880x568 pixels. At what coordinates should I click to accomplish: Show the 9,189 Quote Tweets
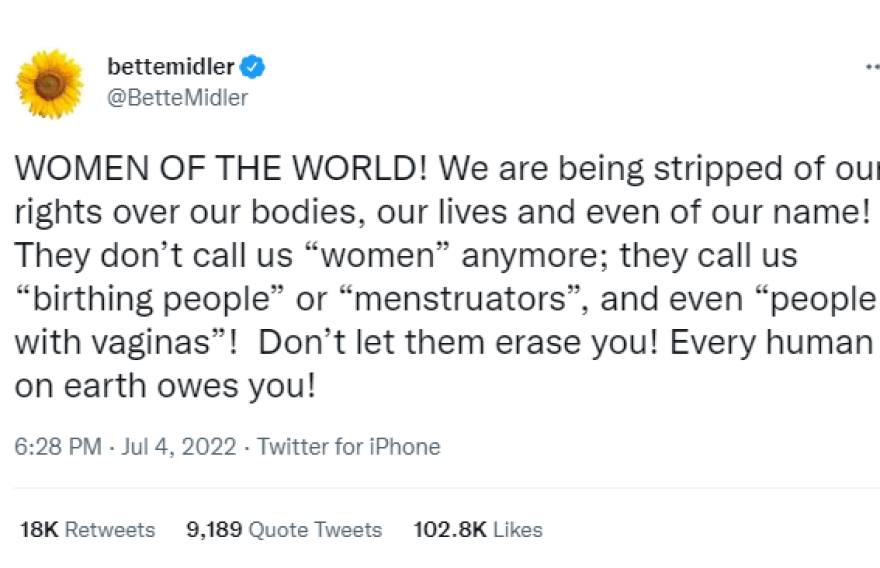point(284,529)
